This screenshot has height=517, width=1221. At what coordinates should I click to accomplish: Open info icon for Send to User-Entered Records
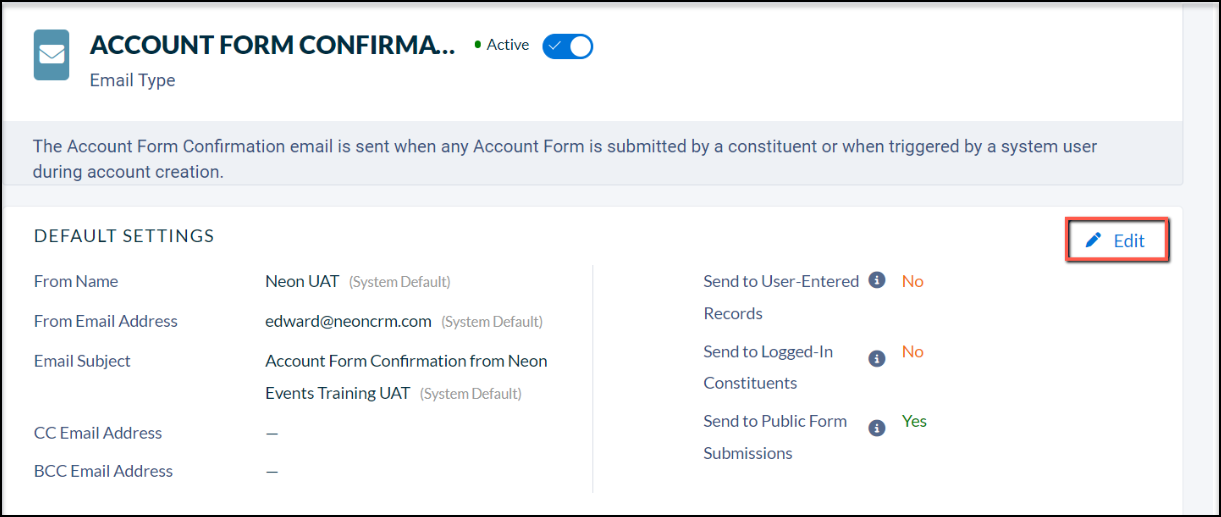pyautogui.click(x=877, y=281)
